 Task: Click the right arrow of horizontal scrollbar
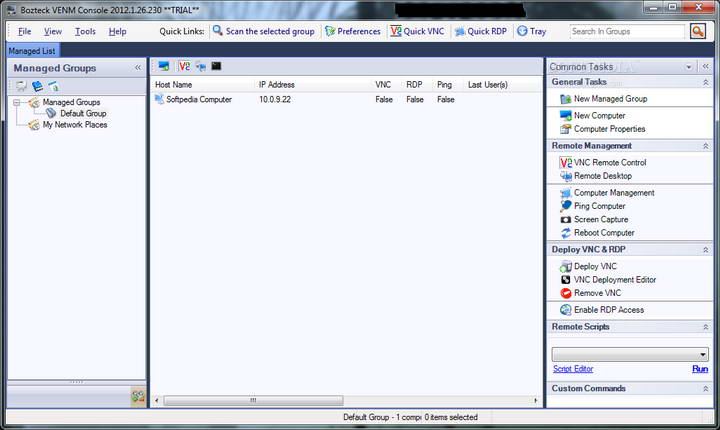tap(535, 401)
